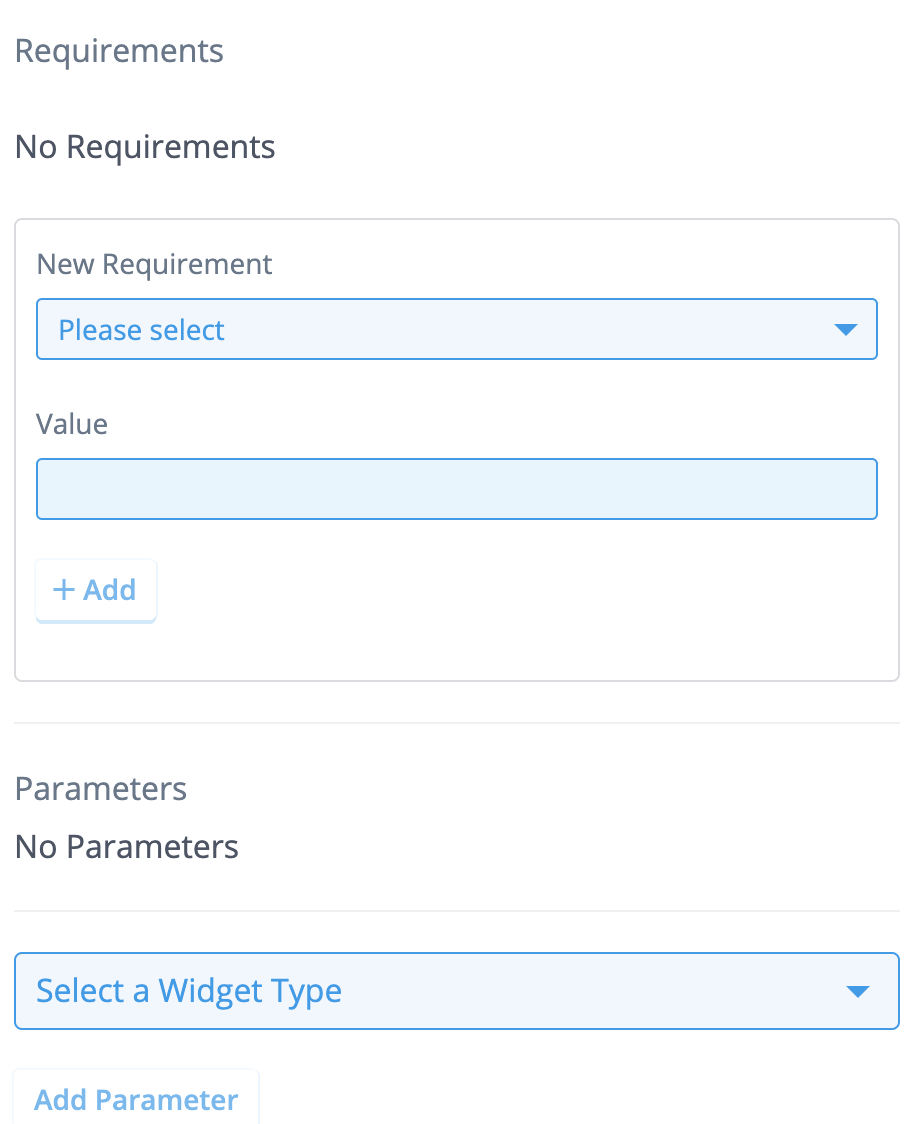Click the plus icon in the Add button
The width and height of the screenshot is (920, 1124).
[64, 590]
